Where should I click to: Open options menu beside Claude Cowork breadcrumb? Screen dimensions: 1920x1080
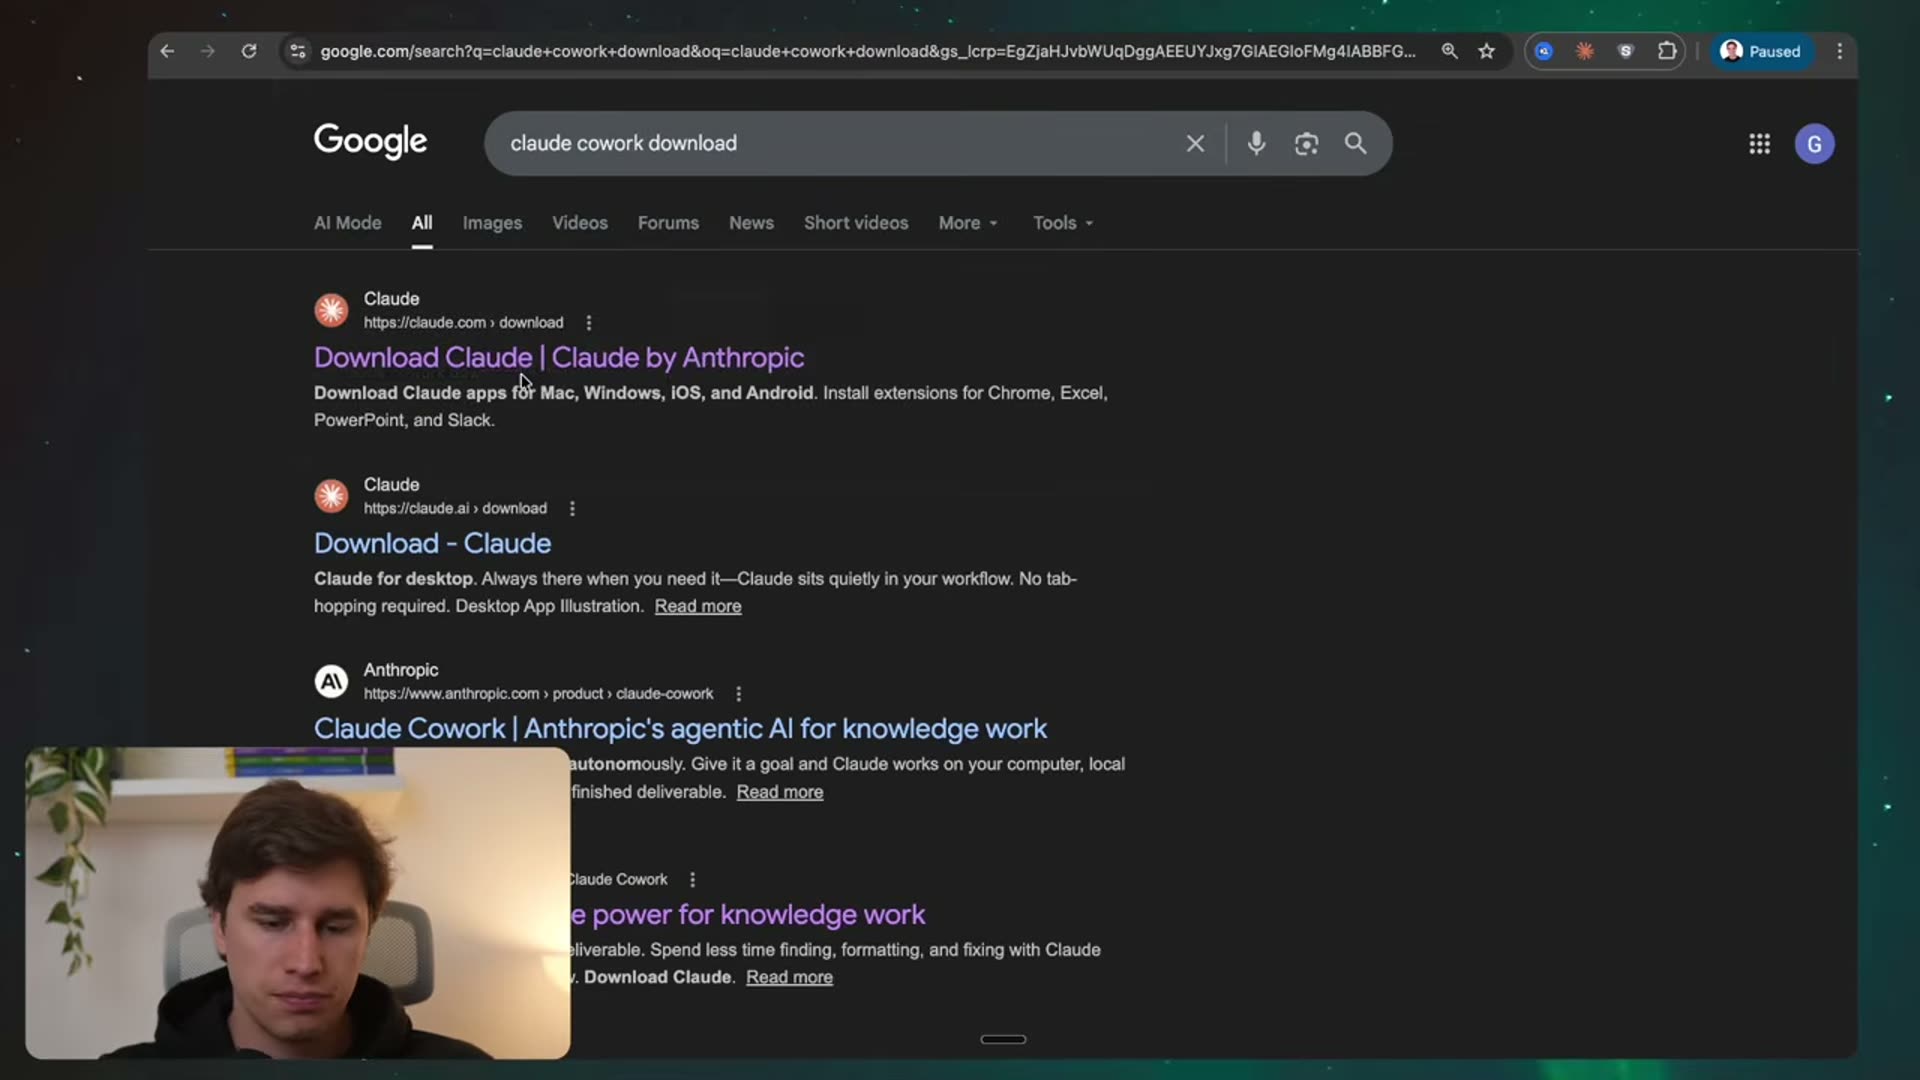point(692,880)
